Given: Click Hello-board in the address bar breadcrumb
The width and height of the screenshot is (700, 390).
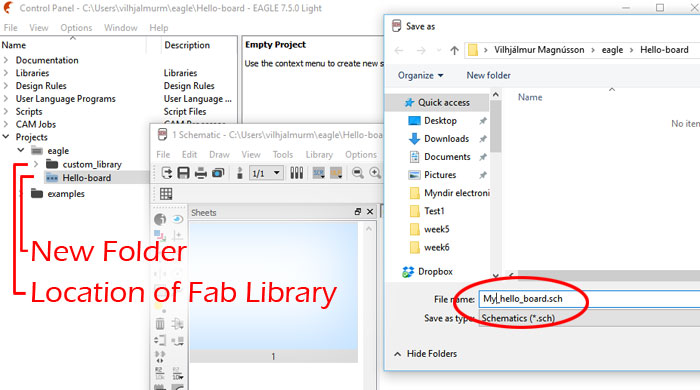Looking at the screenshot, I should (664, 50).
